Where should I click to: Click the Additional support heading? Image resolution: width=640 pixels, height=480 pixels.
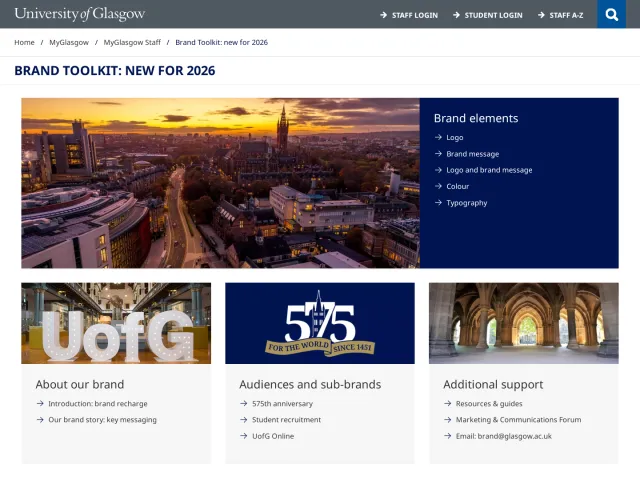[493, 384]
